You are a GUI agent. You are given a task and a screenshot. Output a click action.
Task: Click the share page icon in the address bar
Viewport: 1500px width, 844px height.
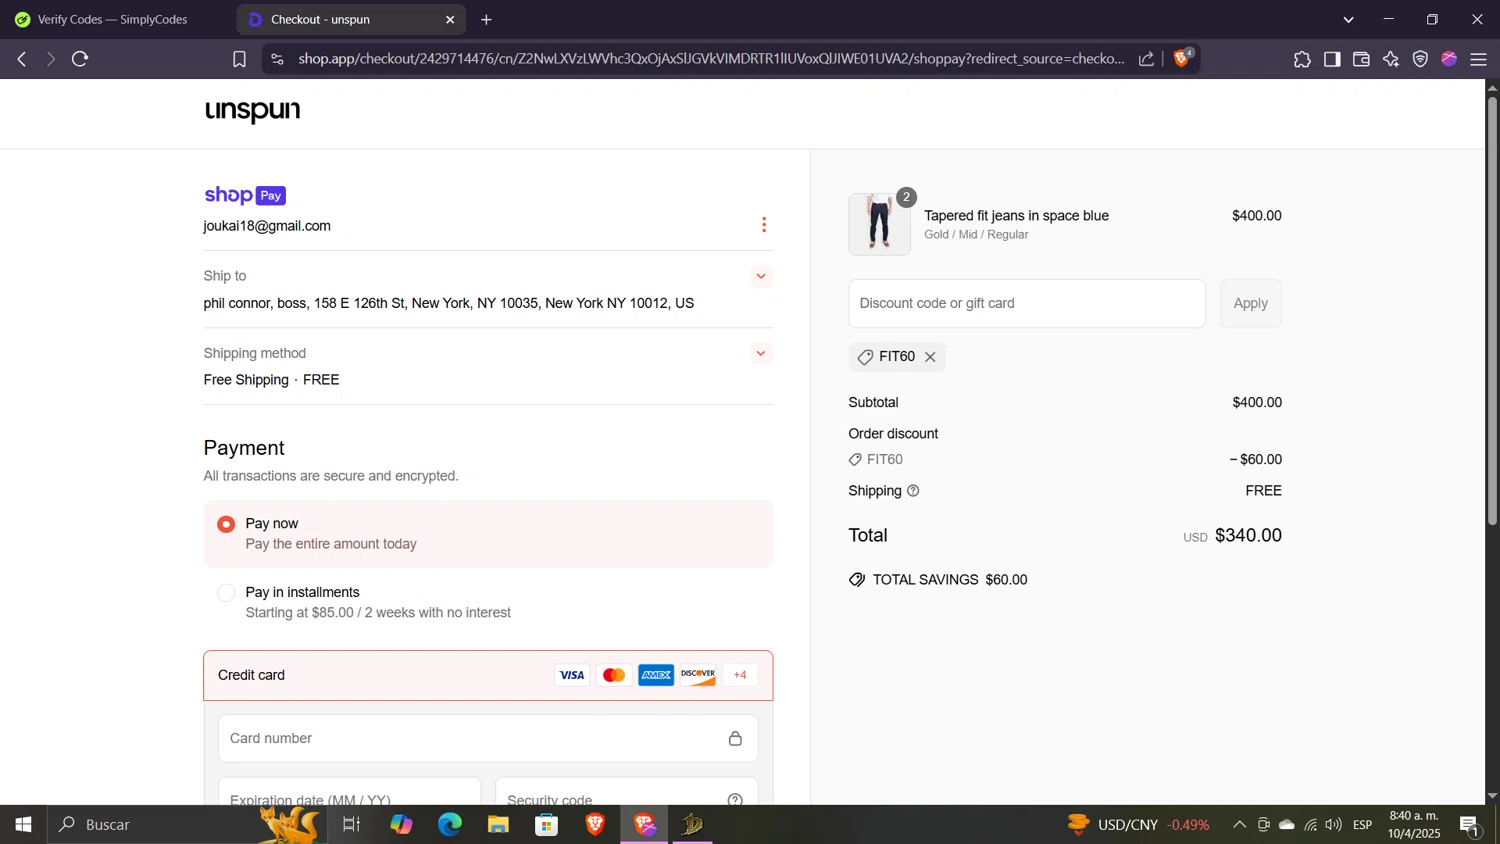(1147, 59)
